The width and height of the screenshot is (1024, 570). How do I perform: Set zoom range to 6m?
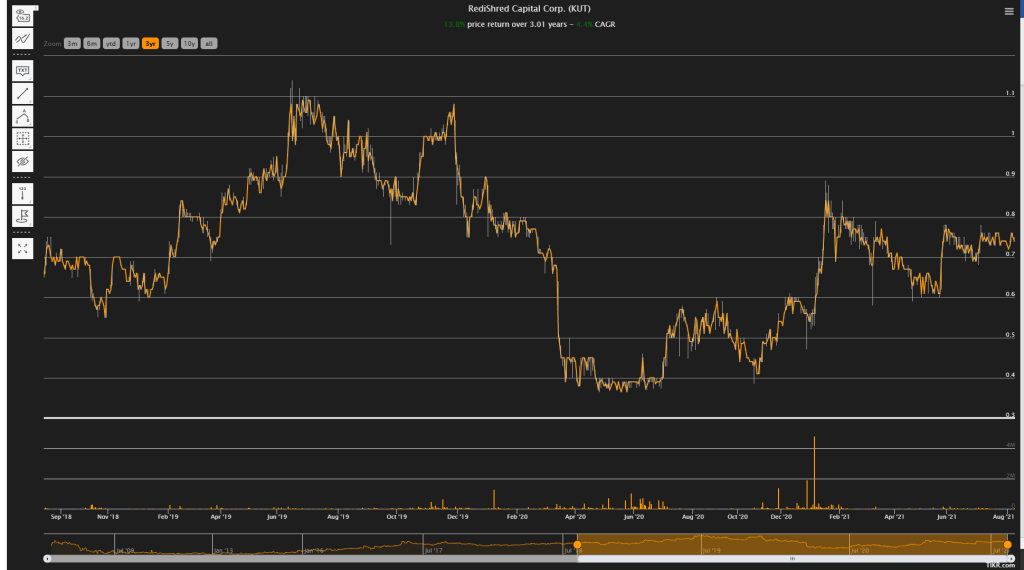[91, 44]
